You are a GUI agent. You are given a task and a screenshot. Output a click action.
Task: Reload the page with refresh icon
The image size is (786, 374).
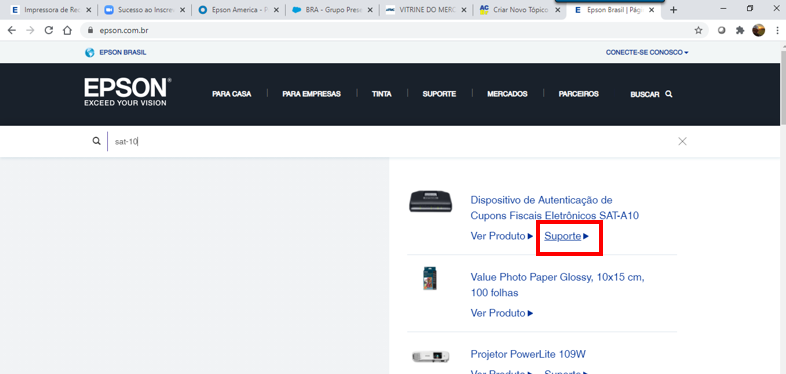(x=49, y=31)
